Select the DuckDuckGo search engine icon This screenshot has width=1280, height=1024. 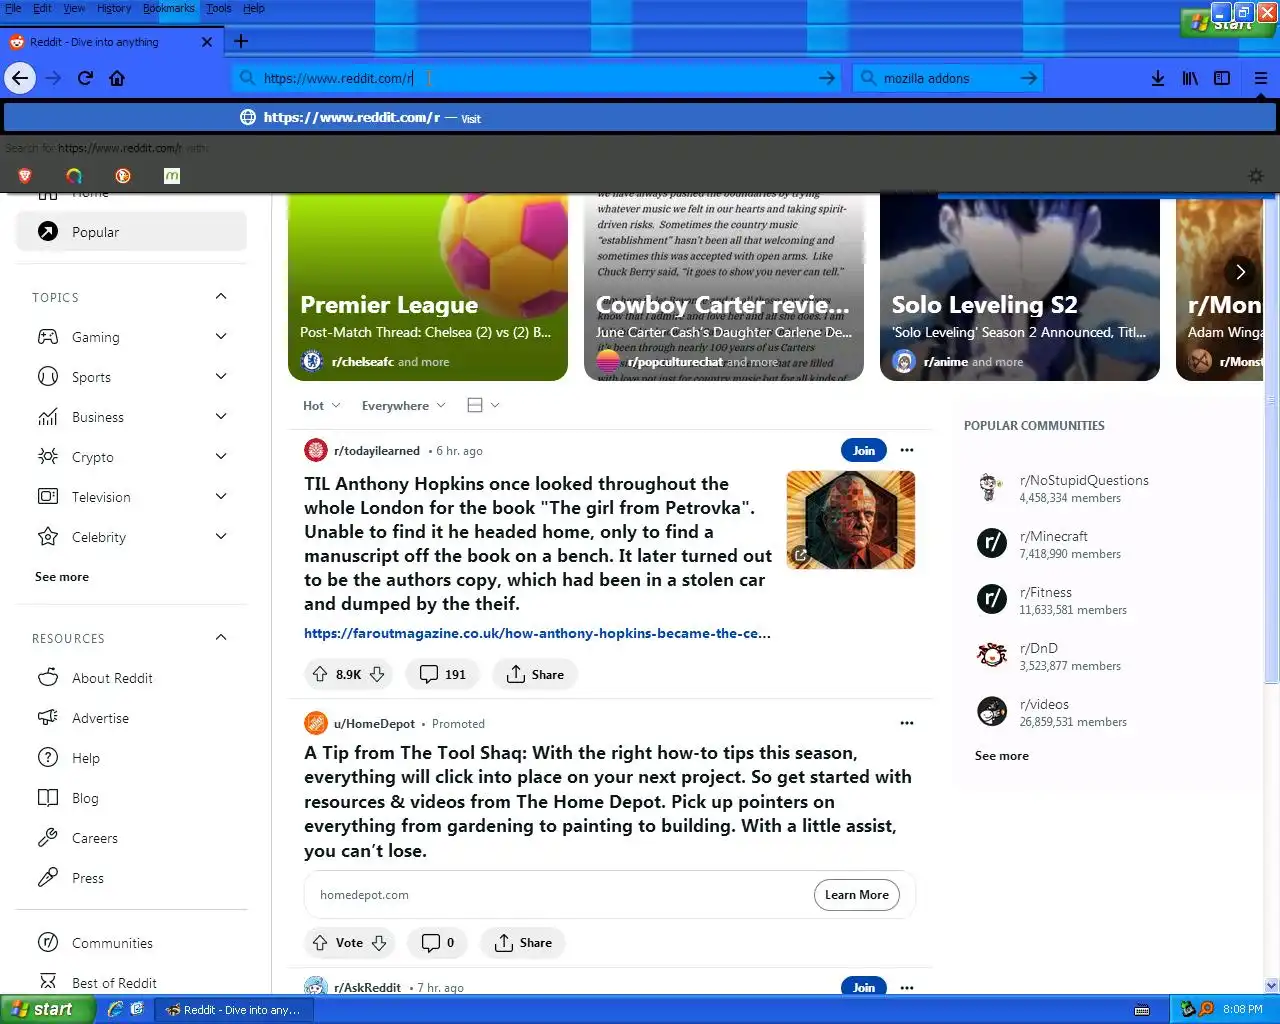point(123,176)
